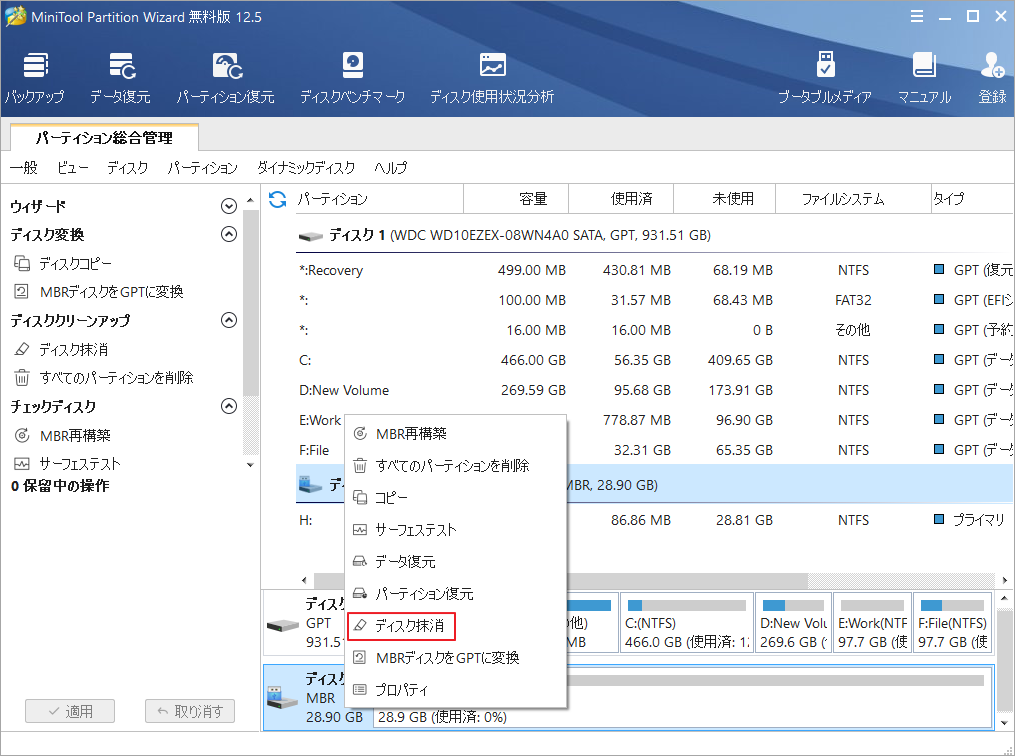Click the ブータブルメディア icon
This screenshot has height=756, width=1015.
click(x=825, y=75)
